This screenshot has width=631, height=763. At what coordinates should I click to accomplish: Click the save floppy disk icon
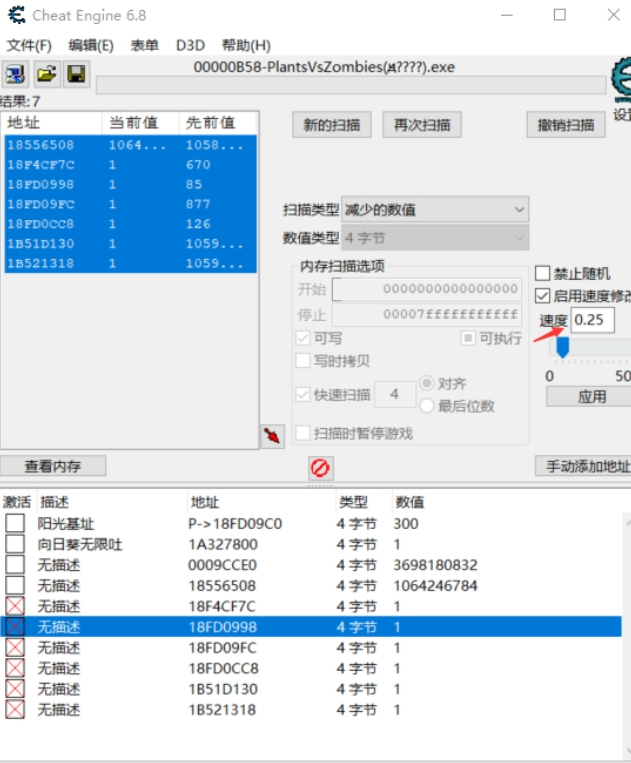pos(77,74)
